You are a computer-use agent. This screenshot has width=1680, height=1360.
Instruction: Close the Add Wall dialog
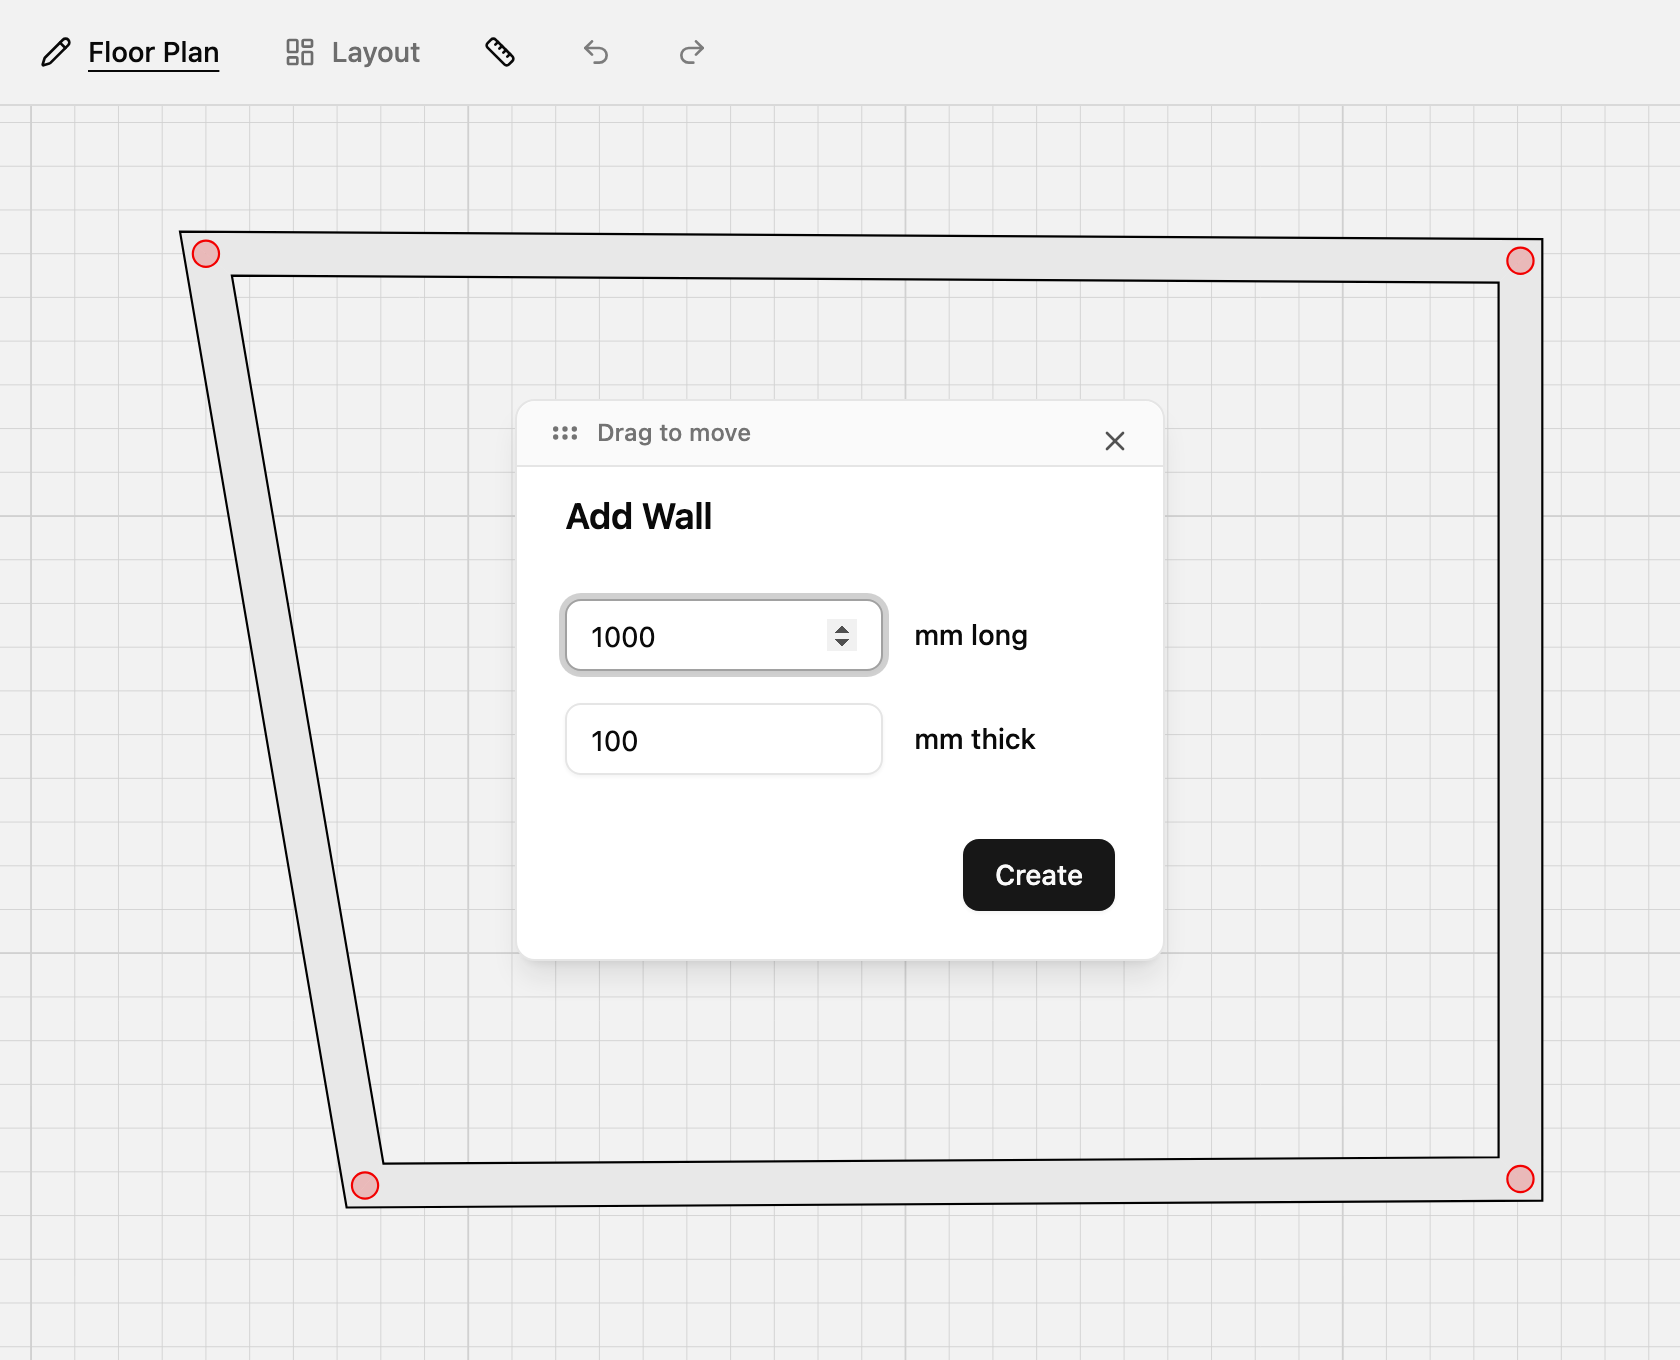(1115, 441)
